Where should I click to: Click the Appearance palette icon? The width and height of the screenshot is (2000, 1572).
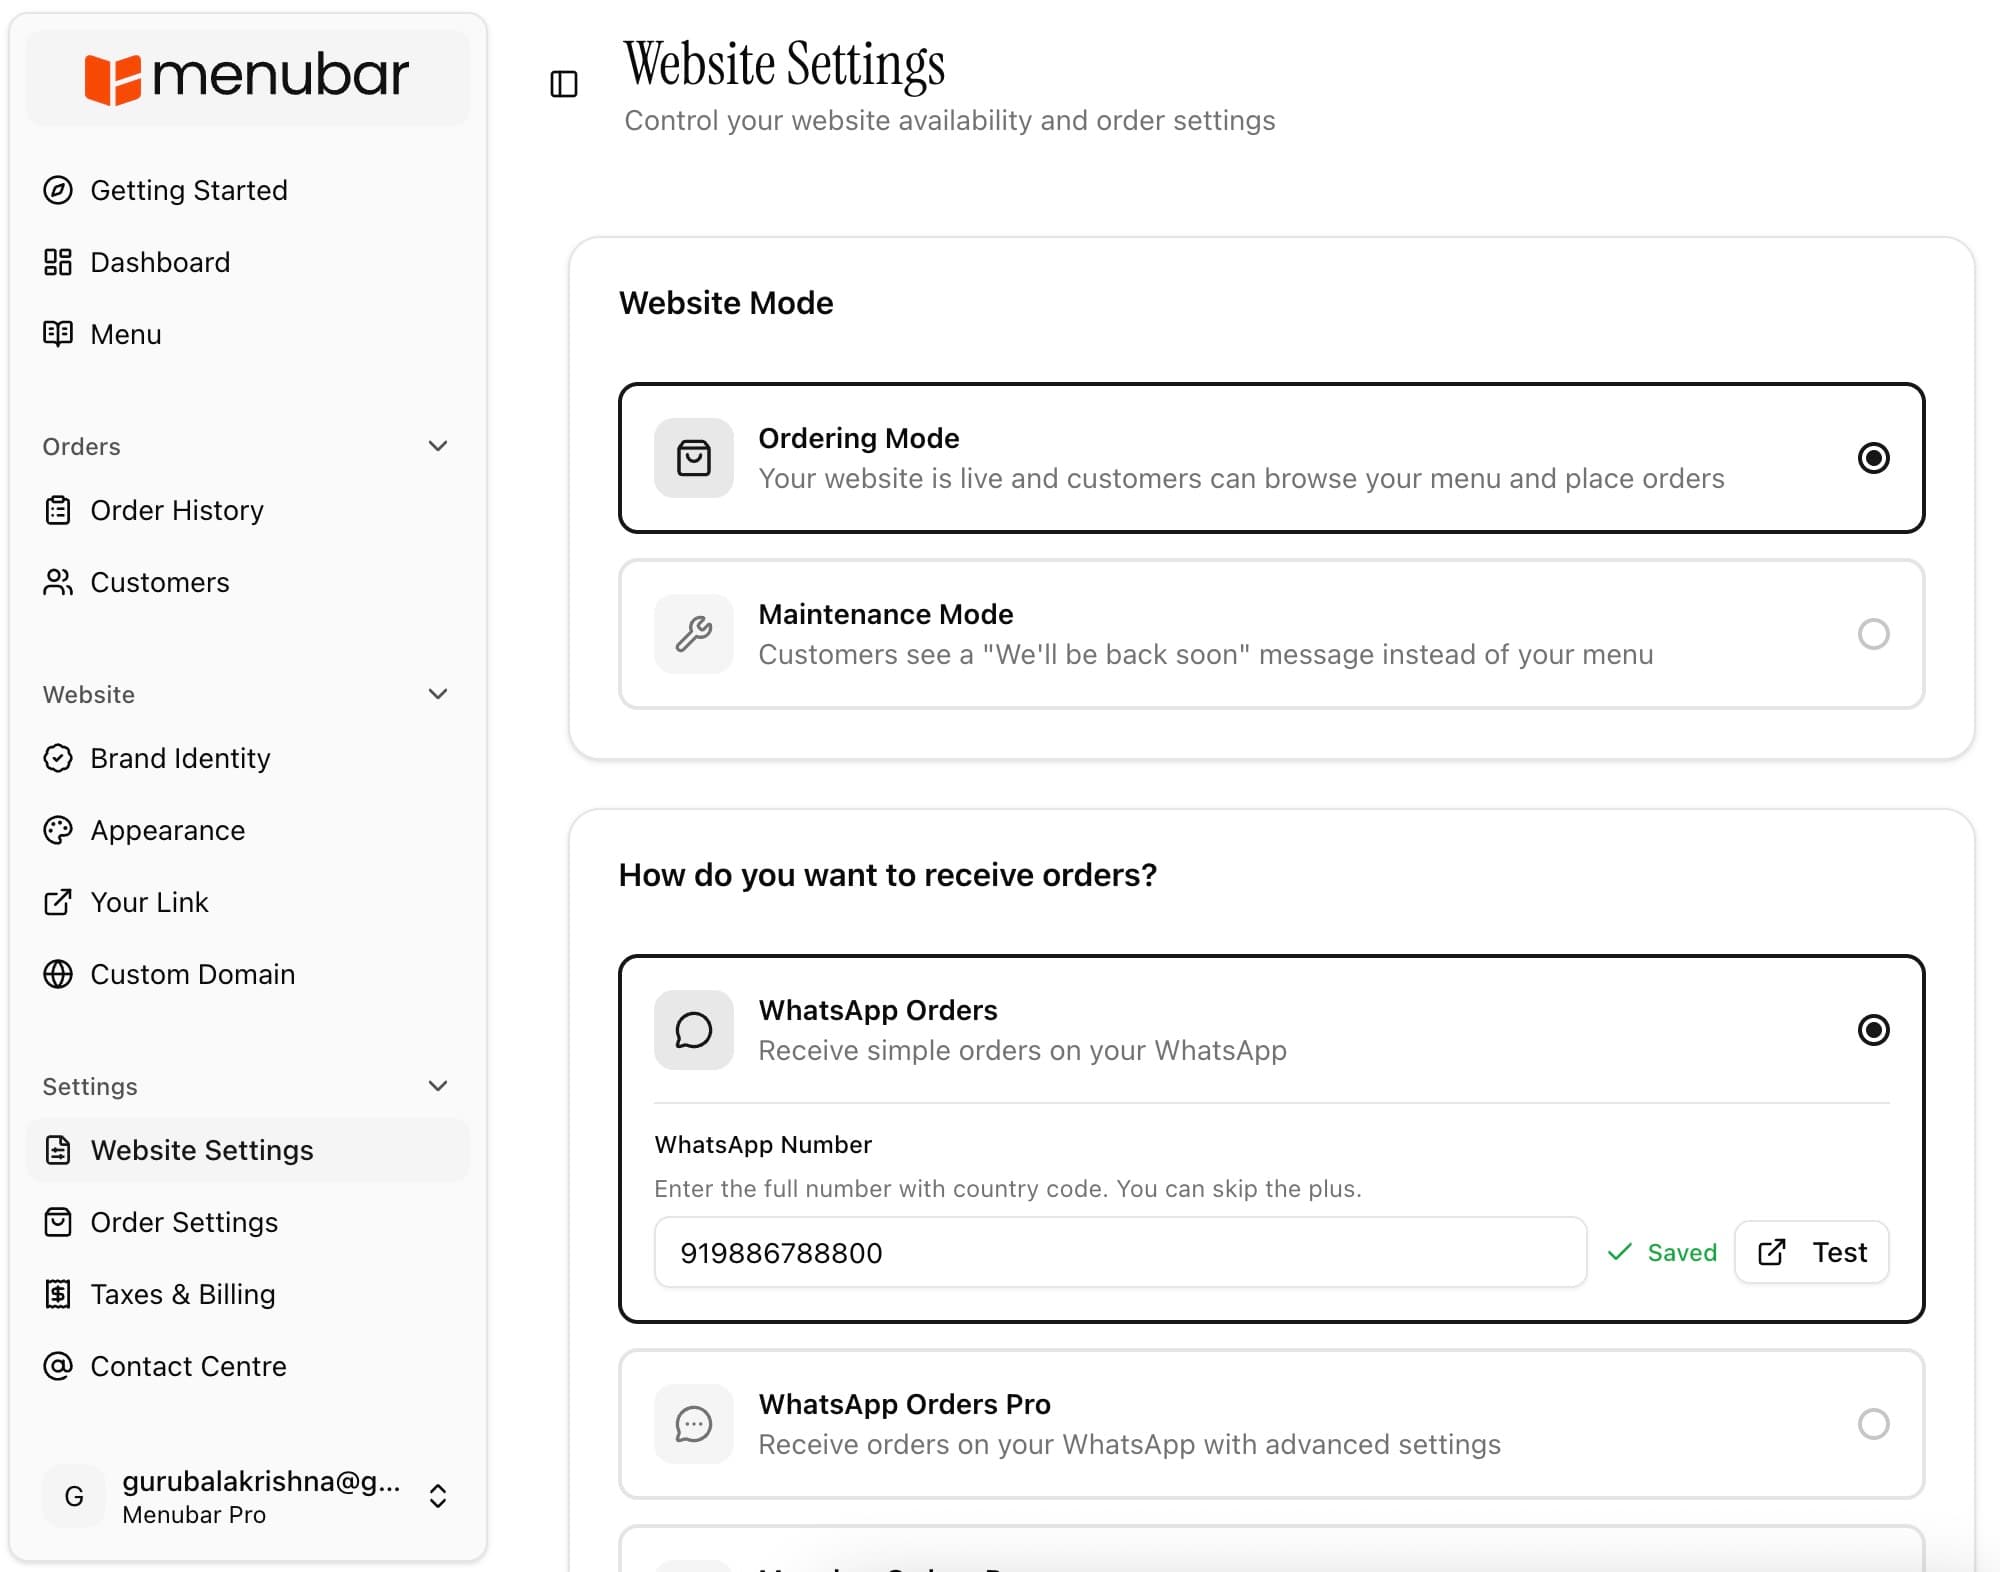tap(58, 830)
